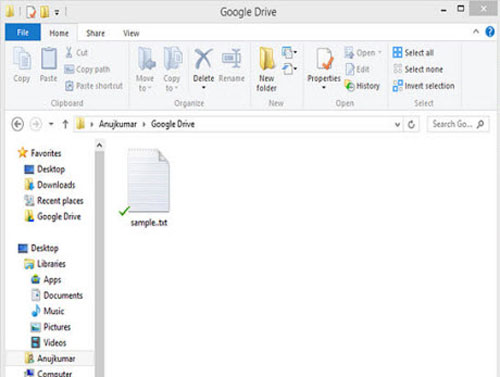Open the Pictures library
This screenshot has width=500, height=377.
click(51, 327)
